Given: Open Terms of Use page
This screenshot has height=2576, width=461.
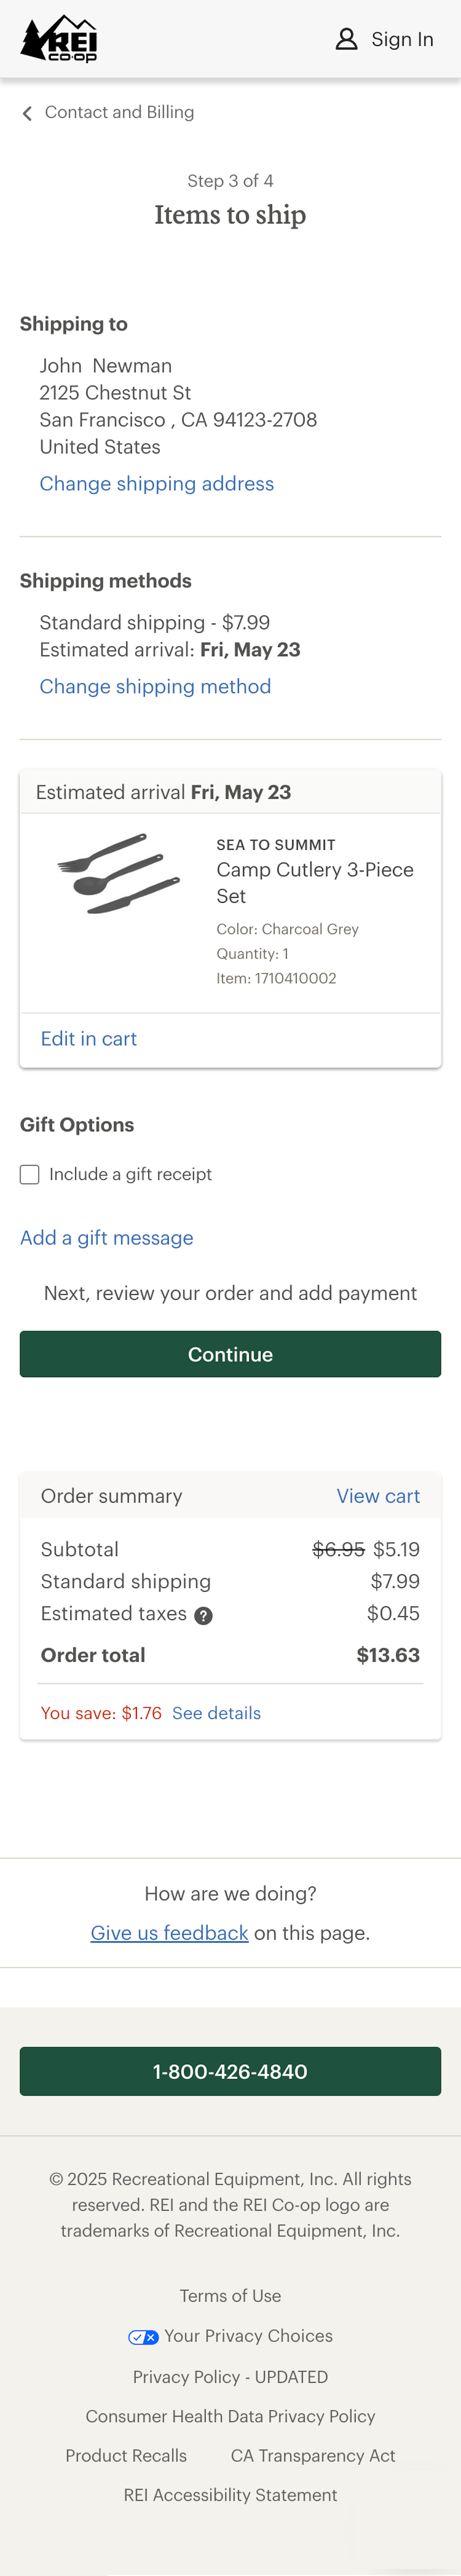Looking at the screenshot, I should click(x=230, y=2296).
